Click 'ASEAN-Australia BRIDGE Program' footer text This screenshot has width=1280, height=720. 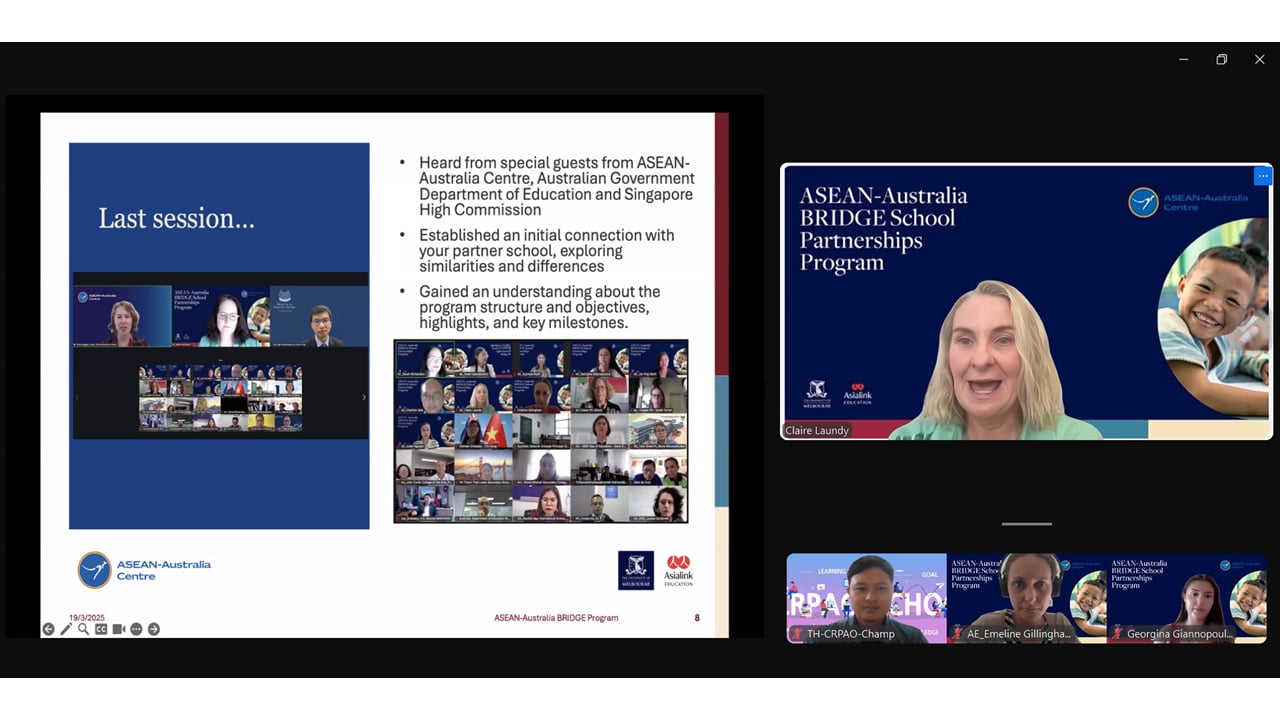pos(556,618)
